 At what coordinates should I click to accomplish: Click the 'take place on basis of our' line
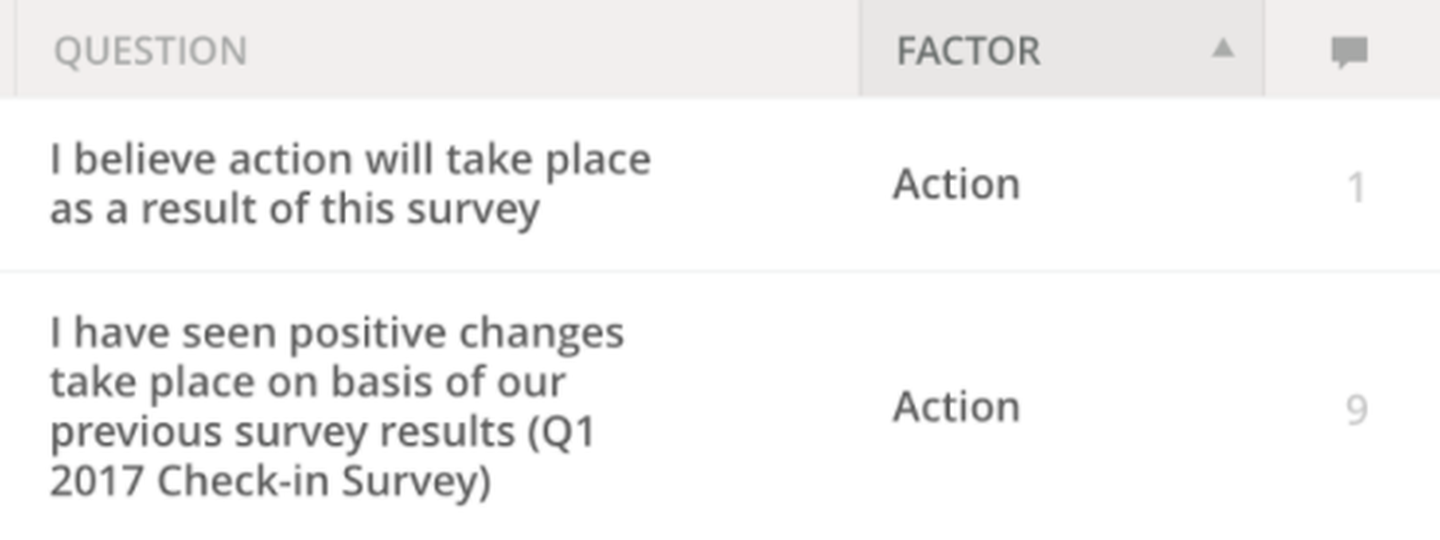tap(308, 382)
